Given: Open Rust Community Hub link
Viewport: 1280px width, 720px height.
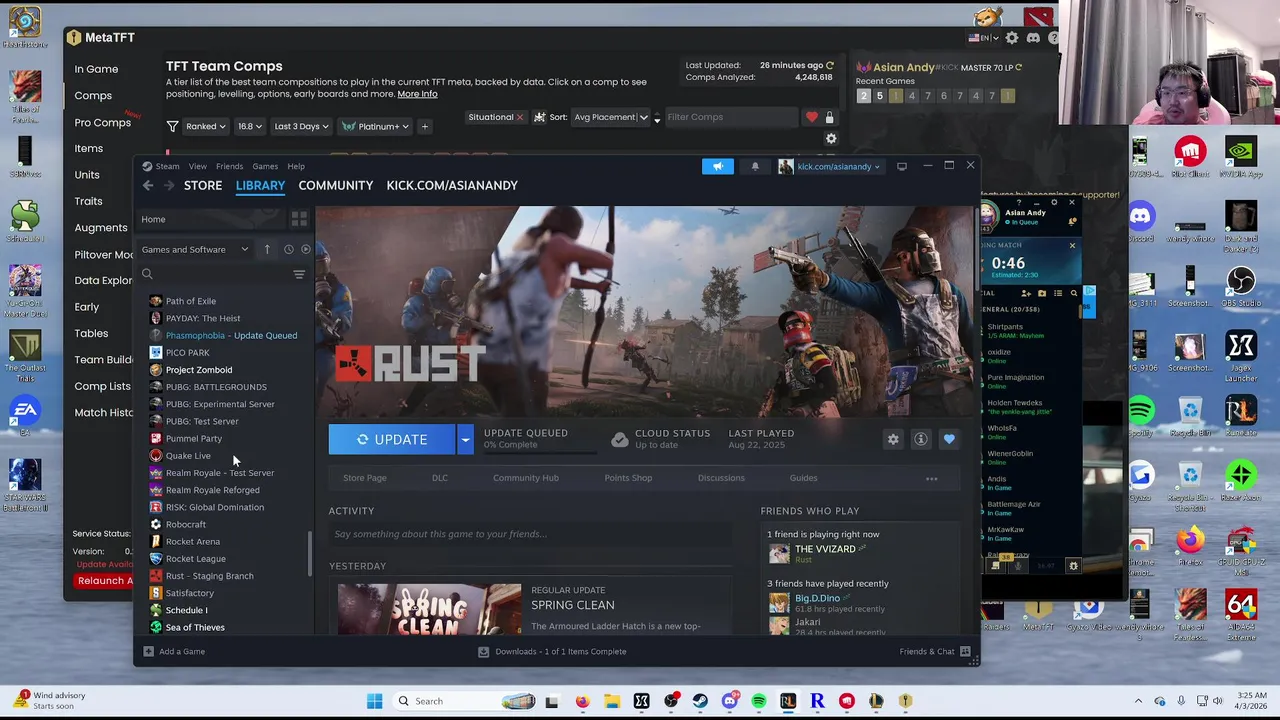Looking at the screenshot, I should click(526, 478).
